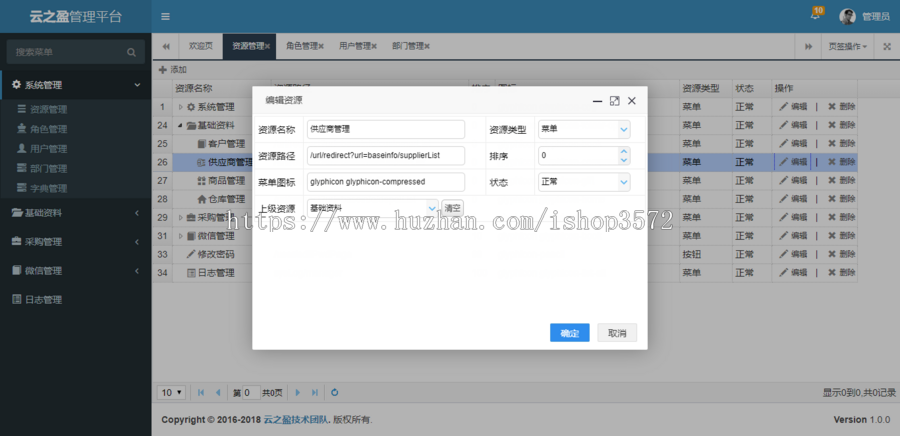900x436 pixels.
Task: Maximize the 编辑资源 dialog
Action: (614, 101)
